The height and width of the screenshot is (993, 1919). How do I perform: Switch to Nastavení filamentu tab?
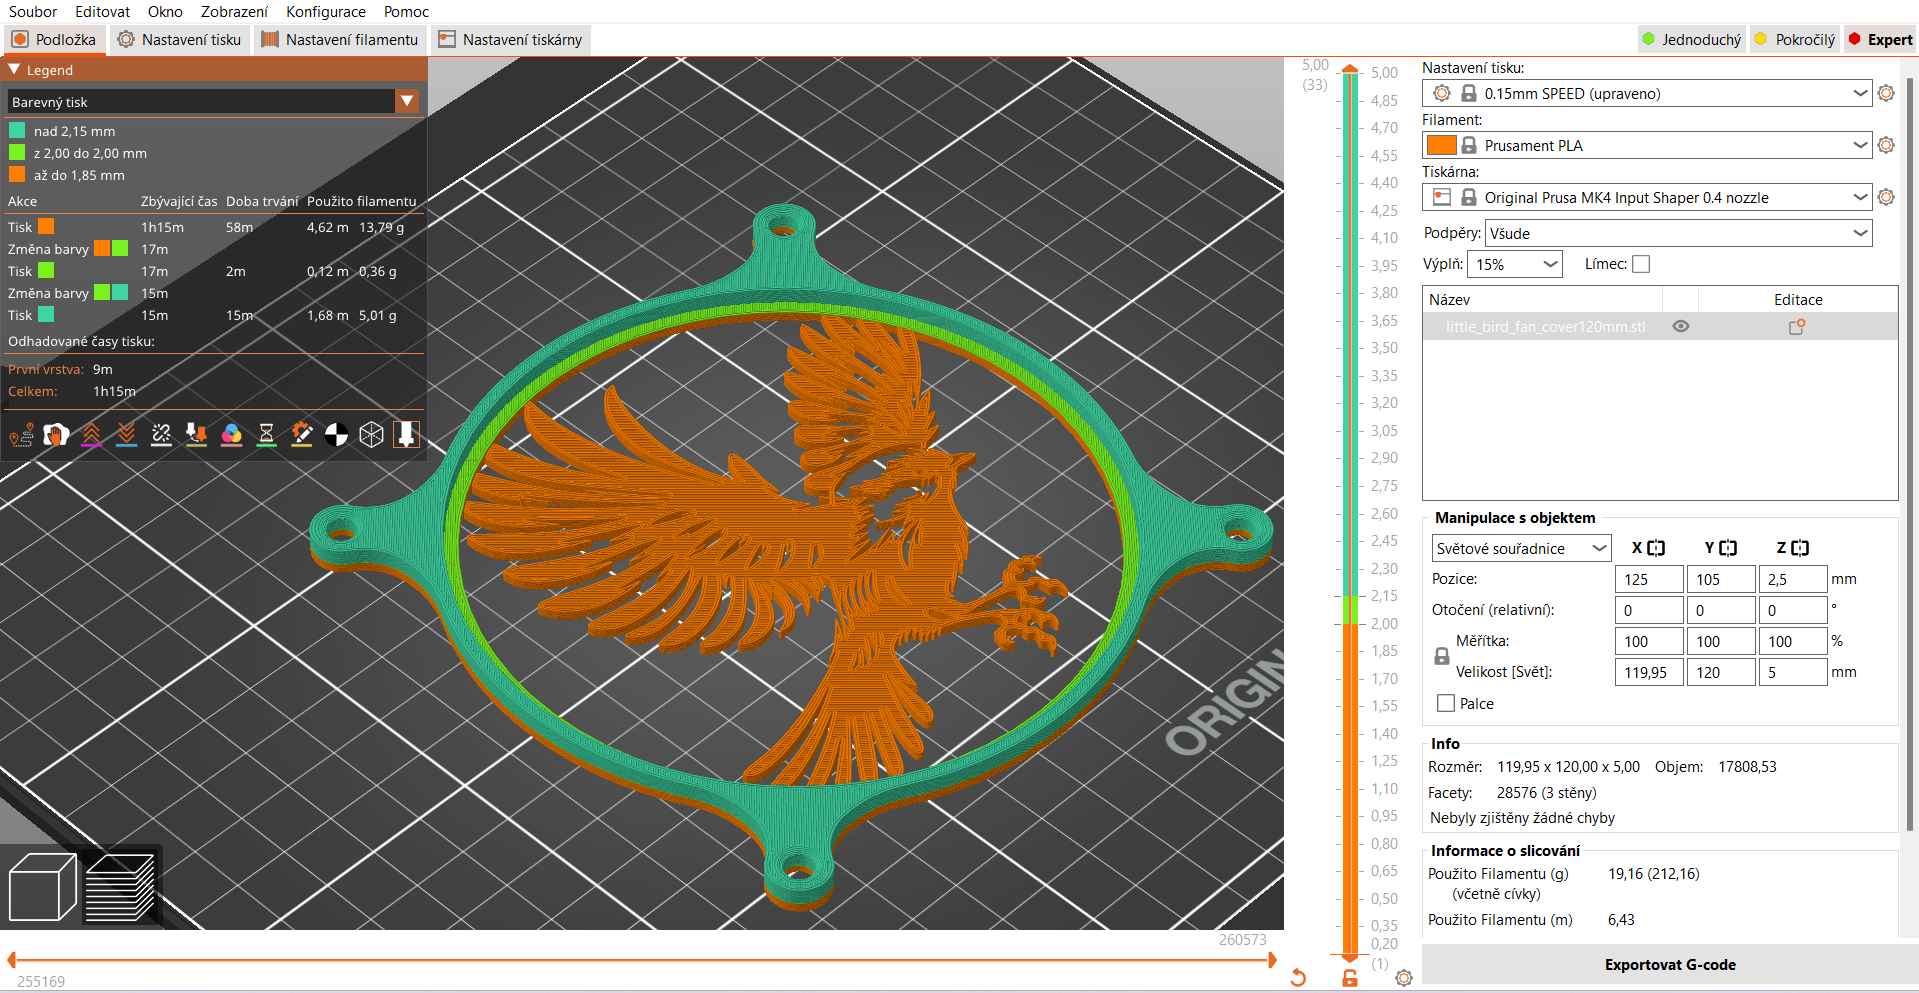pos(340,40)
